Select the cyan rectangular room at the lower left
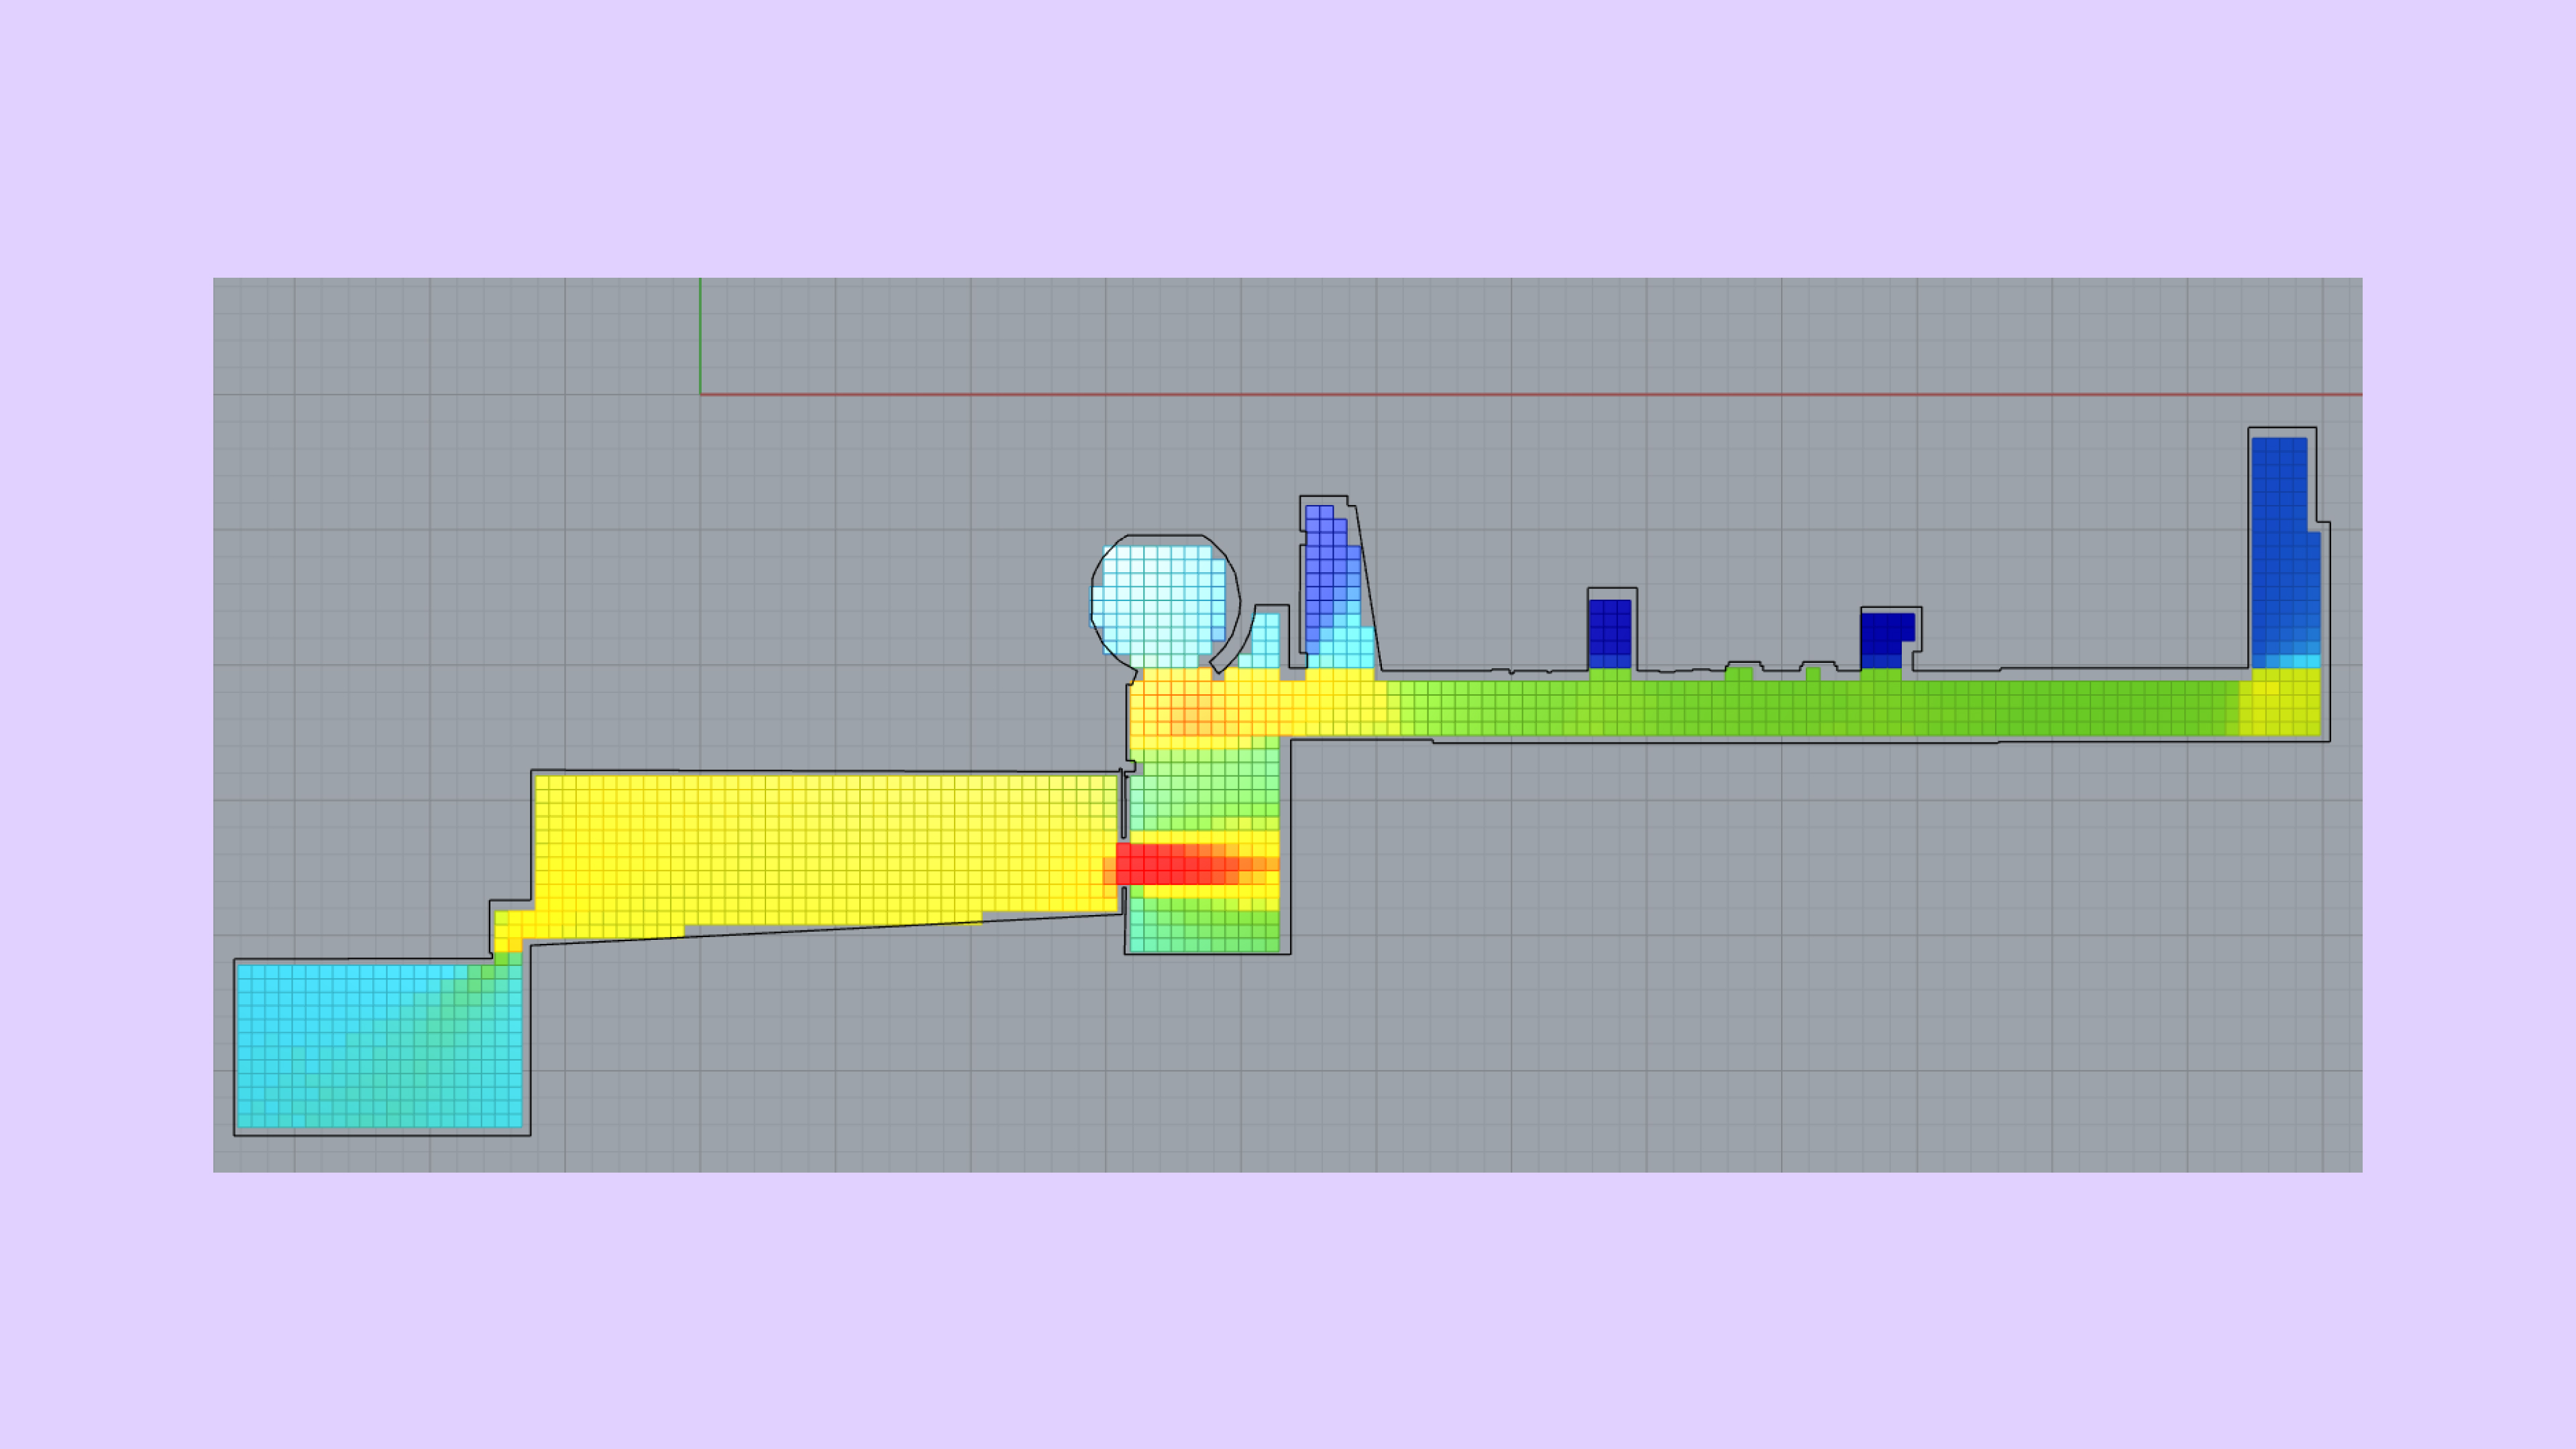Viewport: 2576px width, 1449px height. tap(379, 1046)
